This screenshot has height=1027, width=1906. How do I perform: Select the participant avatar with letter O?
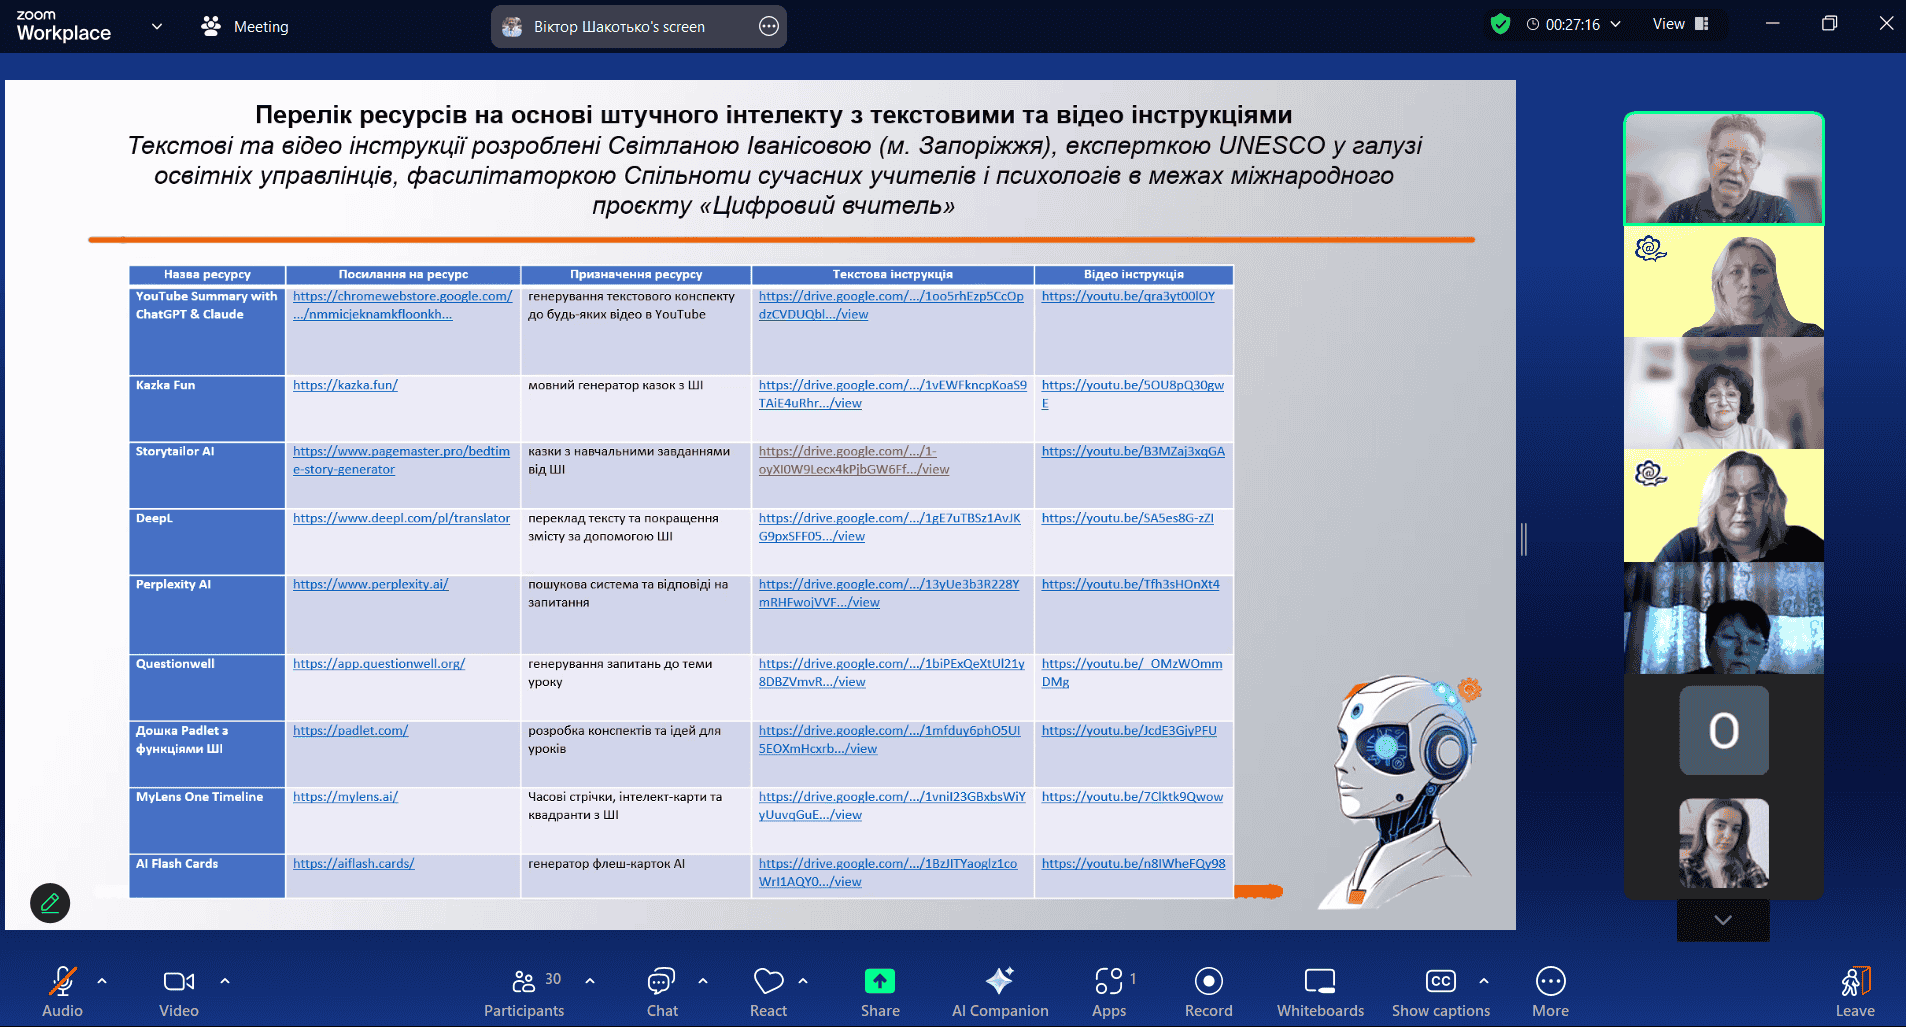pos(1724,730)
